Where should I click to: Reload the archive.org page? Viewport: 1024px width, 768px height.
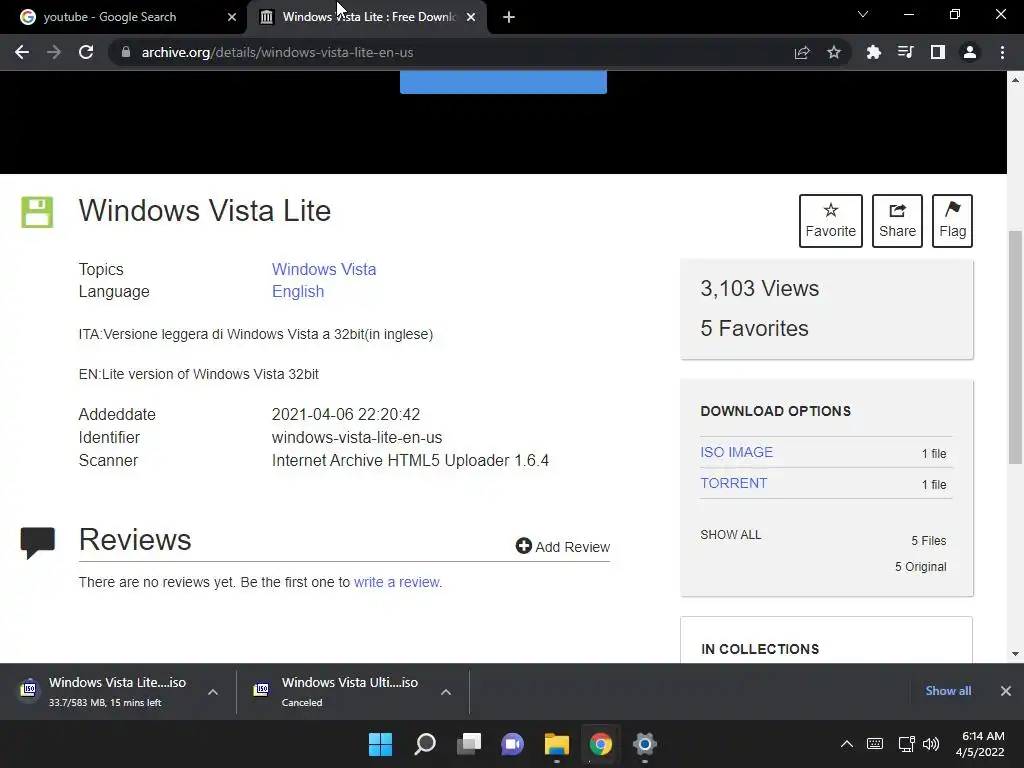pos(86,52)
